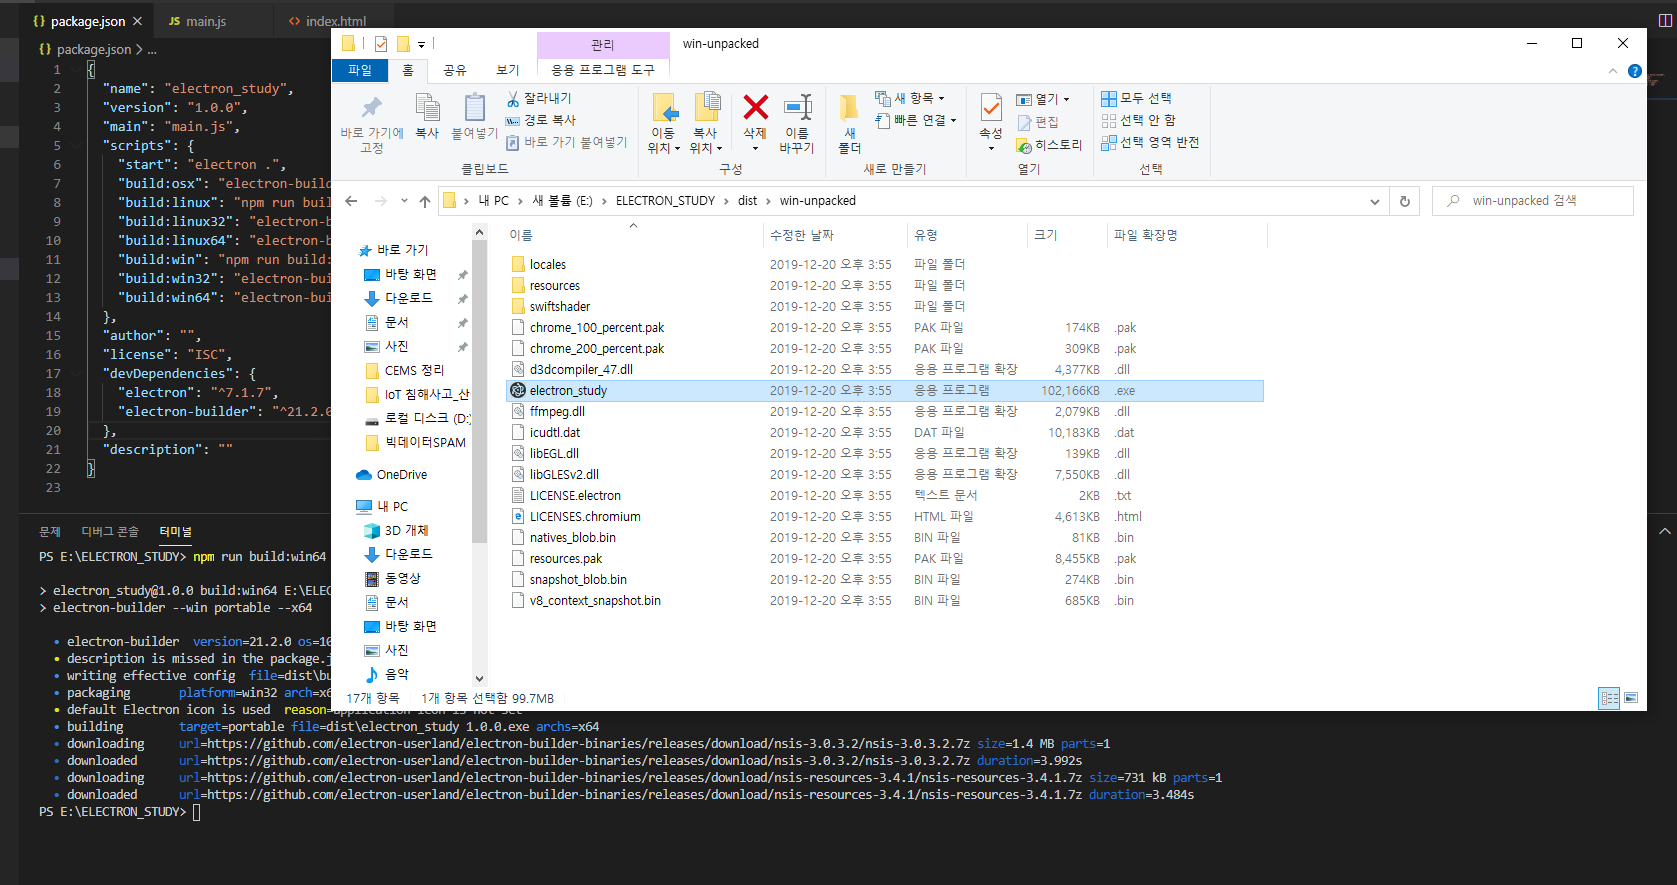Click the red Delete (삭제) icon

[x=756, y=107]
